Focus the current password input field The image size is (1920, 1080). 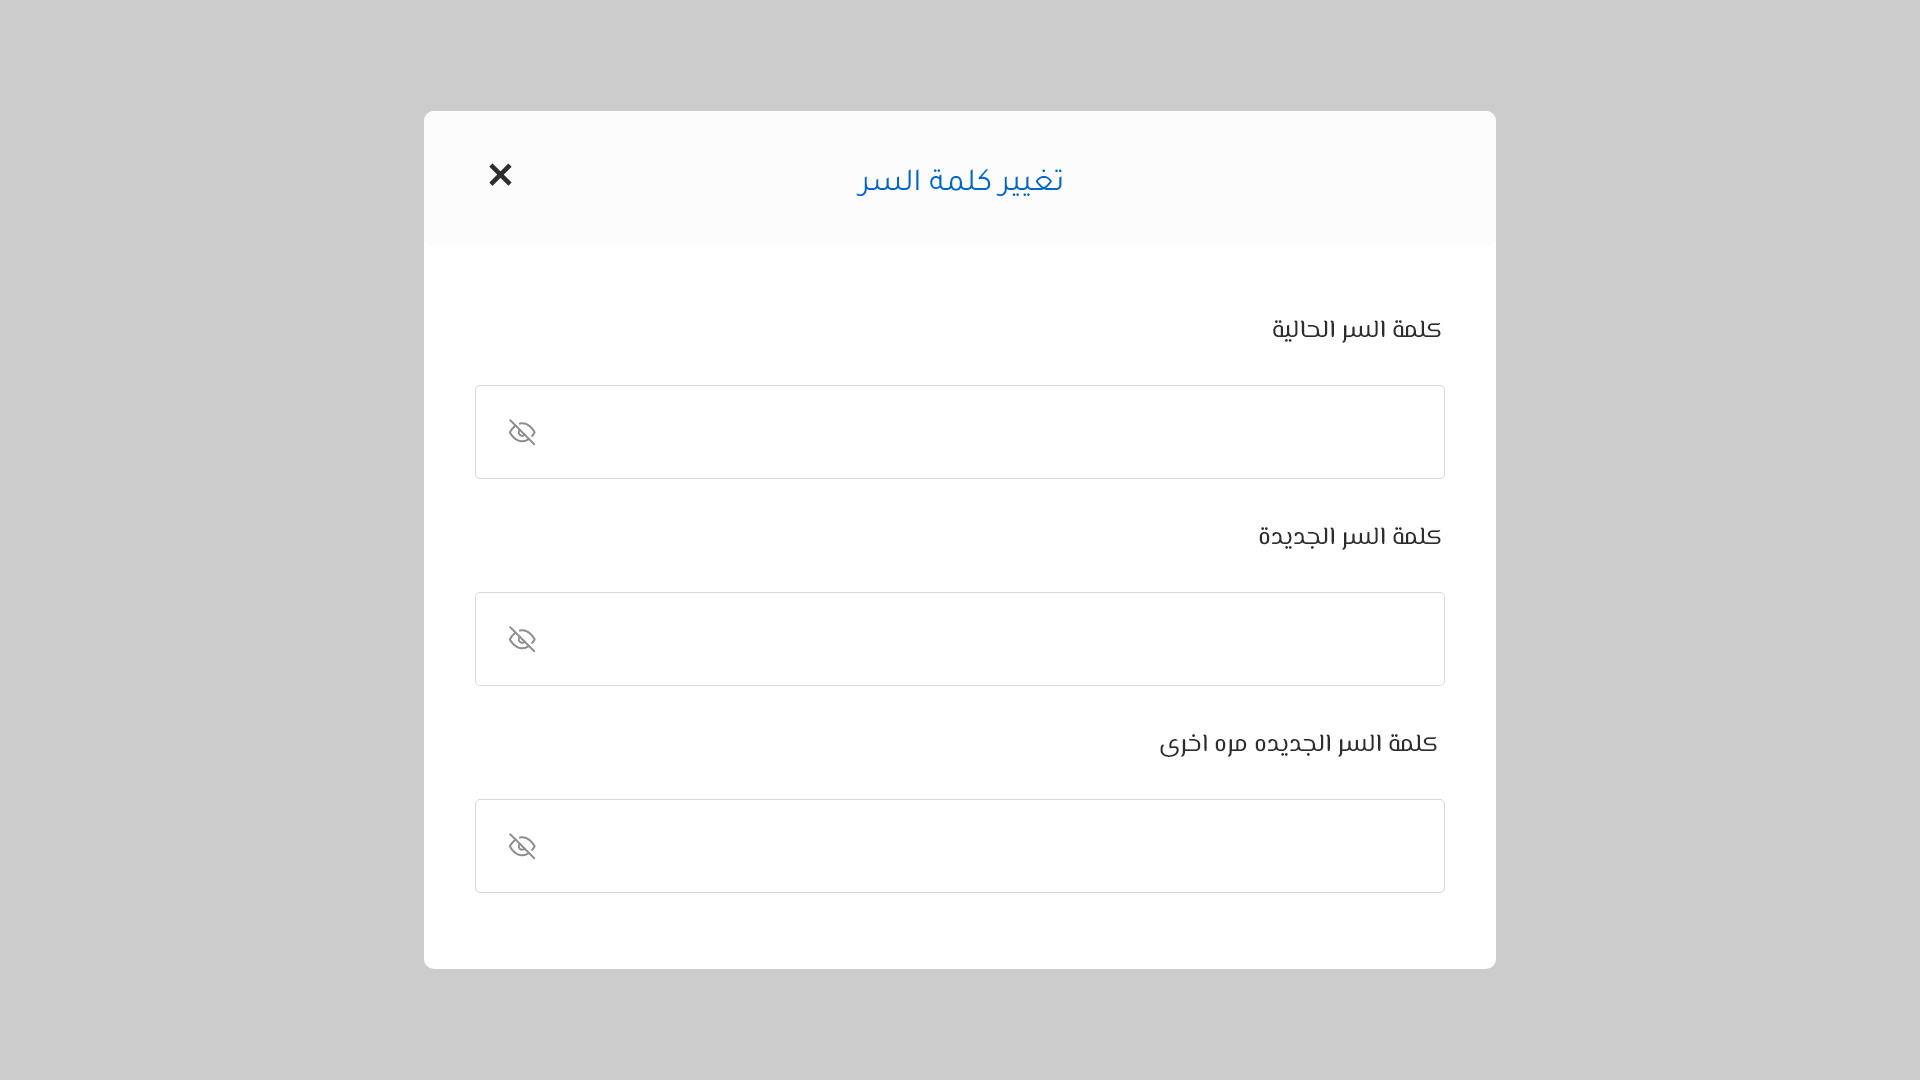[x=990, y=432]
